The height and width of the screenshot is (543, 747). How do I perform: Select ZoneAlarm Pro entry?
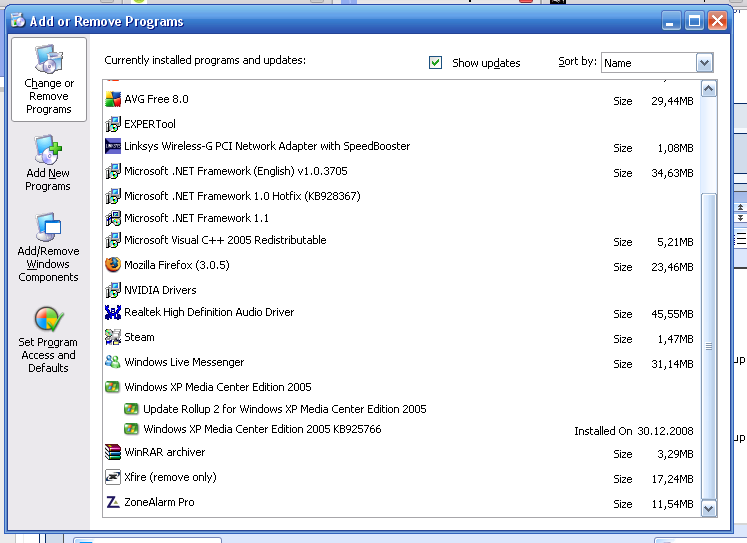[x=401, y=502]
